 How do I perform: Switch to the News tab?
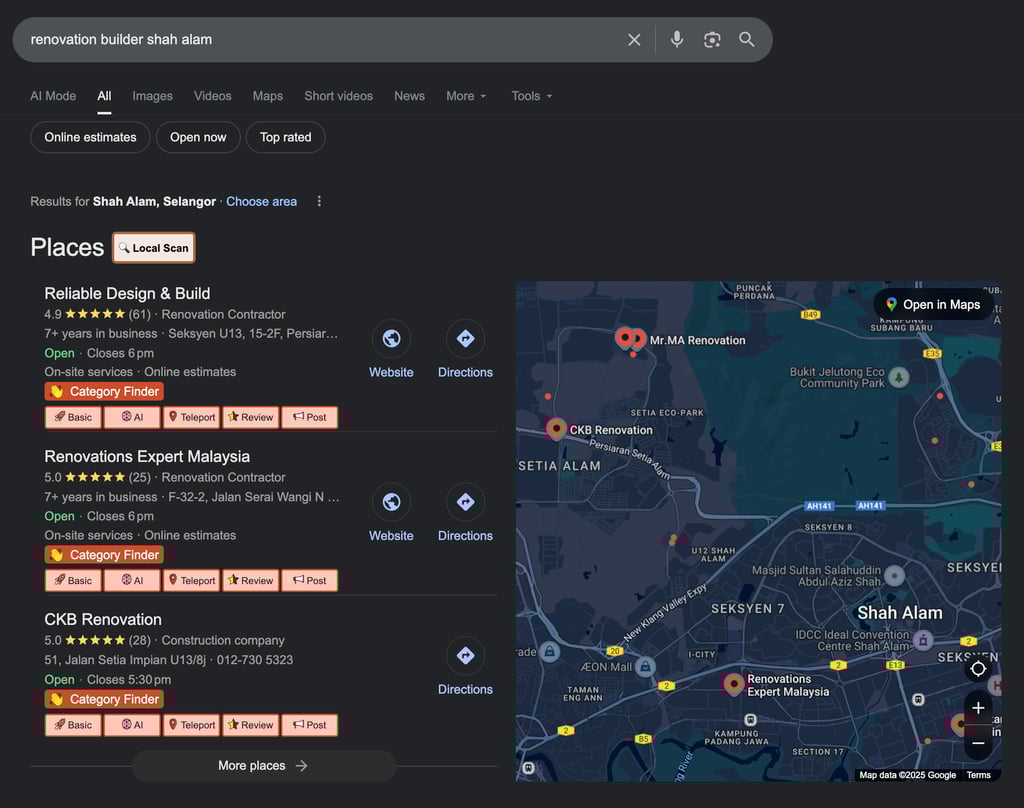(409, 96)
